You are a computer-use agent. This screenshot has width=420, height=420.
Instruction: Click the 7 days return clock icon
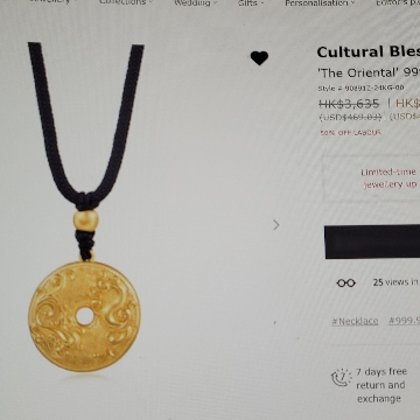coord(341,378)
